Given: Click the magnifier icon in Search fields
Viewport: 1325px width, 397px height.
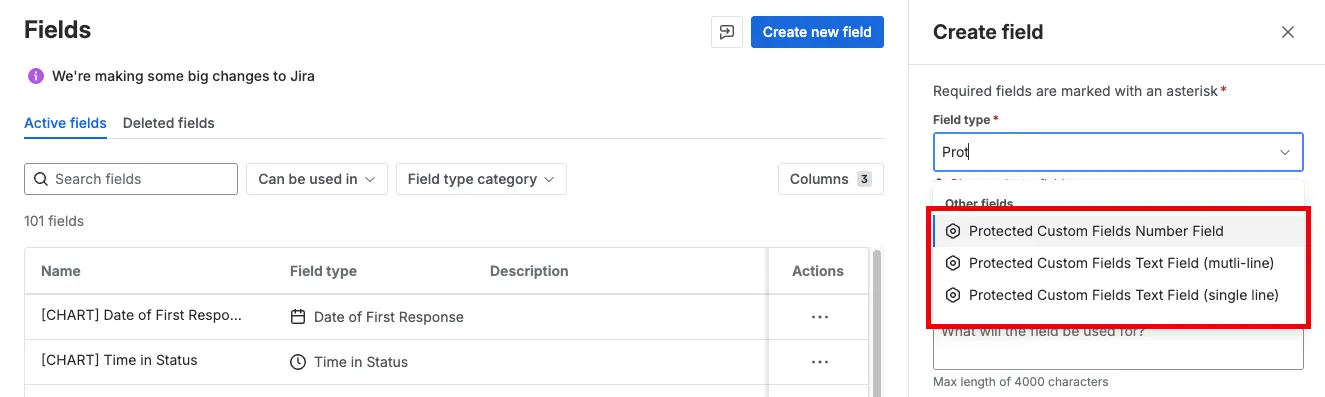Looking at the screenshot, I should [41, 179].
